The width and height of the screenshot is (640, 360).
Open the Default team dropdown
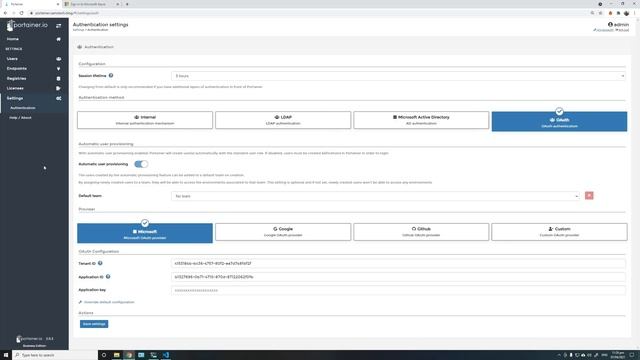click(x=376, y=196)
